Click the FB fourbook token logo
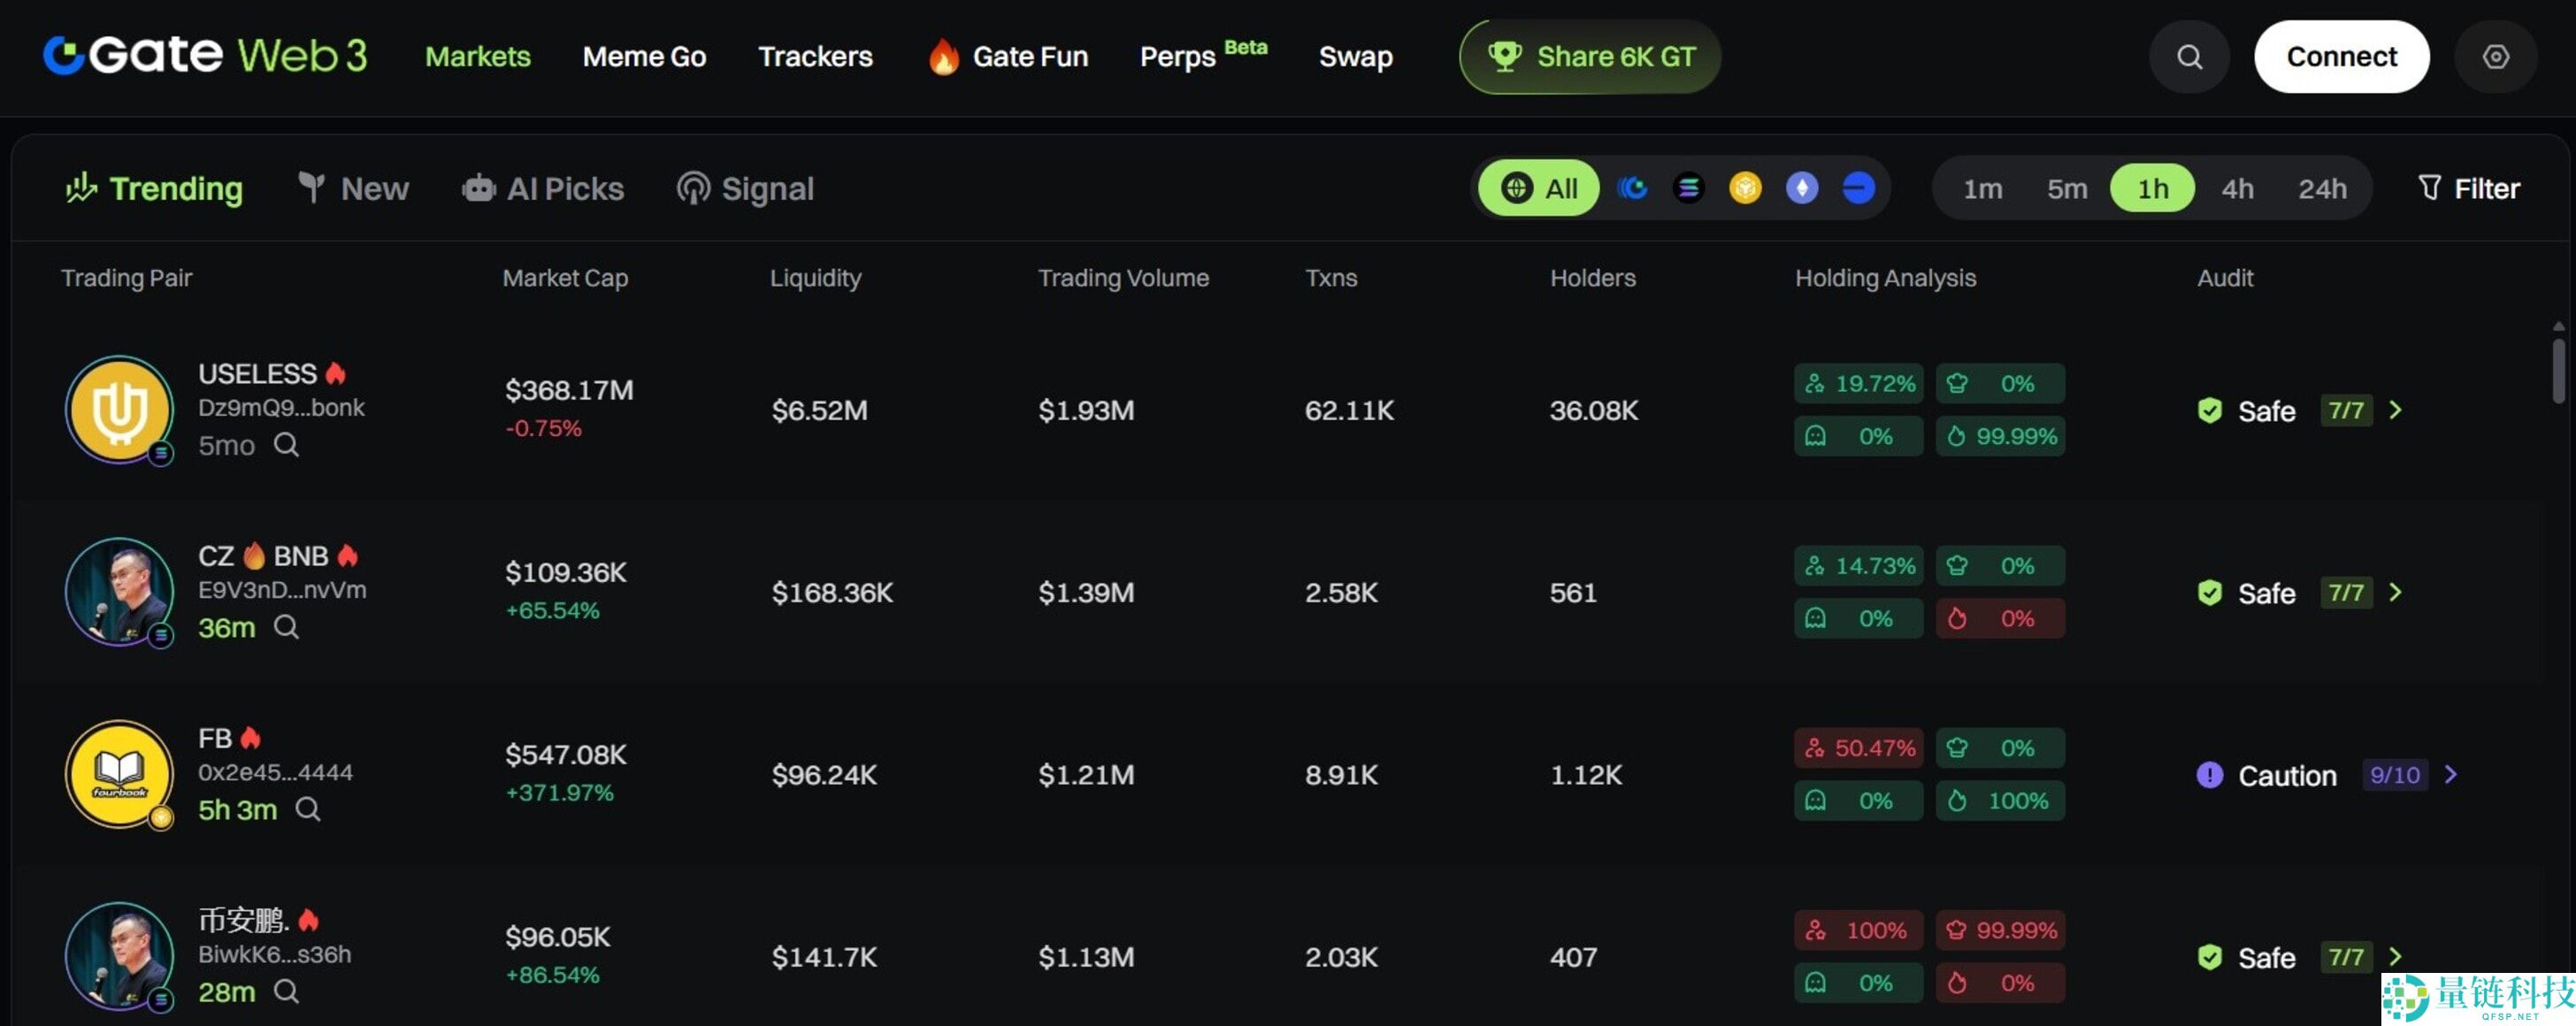The width and height of the screenshot is (2576, 1026). pos(120,773)
